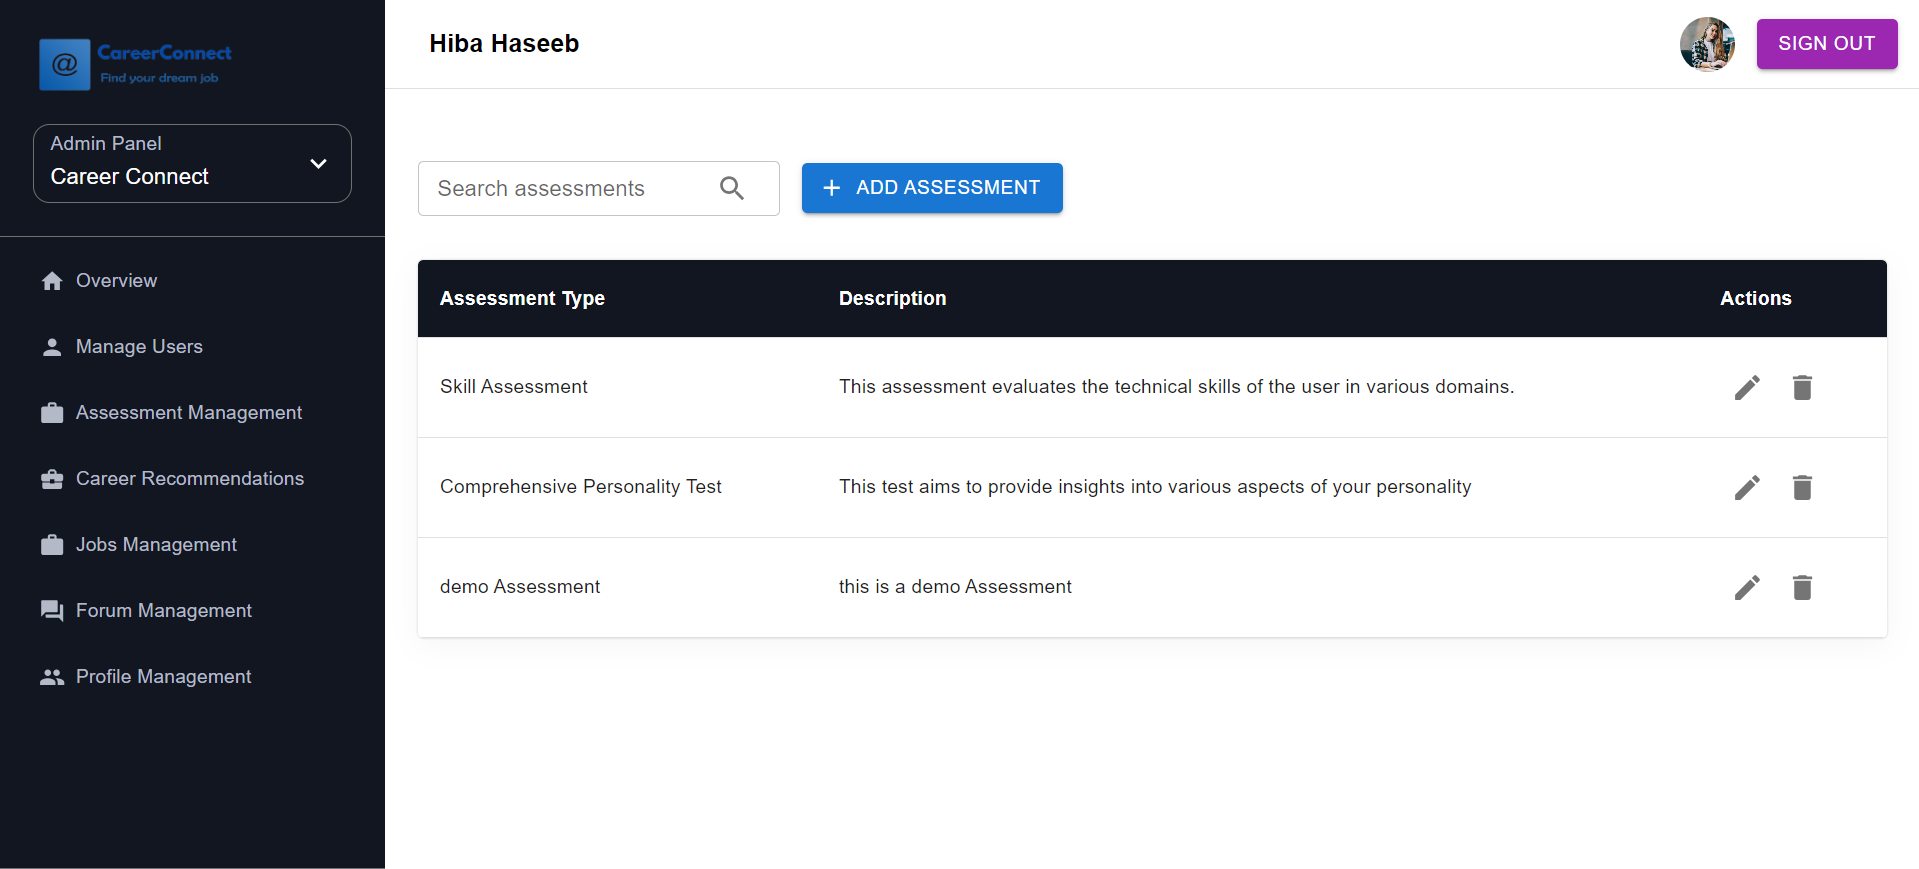This screenshot has width=1919, height=869.
Task: Select 'Comprehensive Personality Test' cell text
Action: [581, 487]
